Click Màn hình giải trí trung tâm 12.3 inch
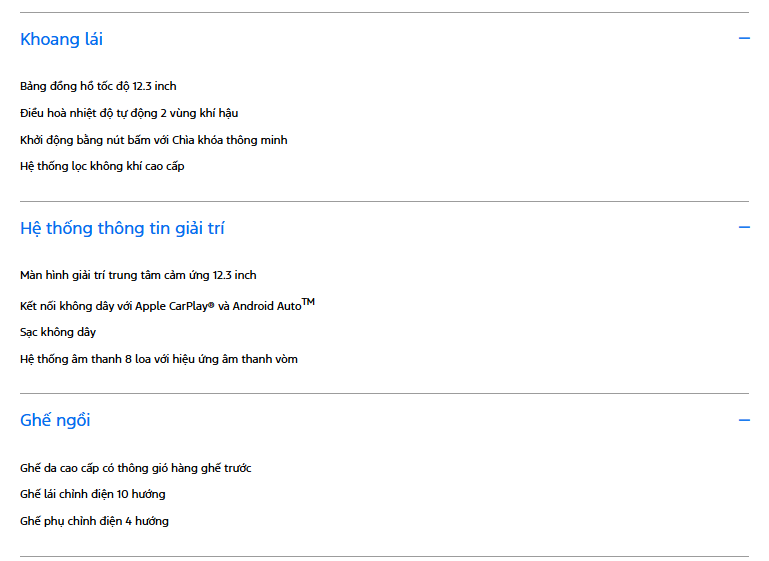The image size is (769, 561). pos(138,275)
